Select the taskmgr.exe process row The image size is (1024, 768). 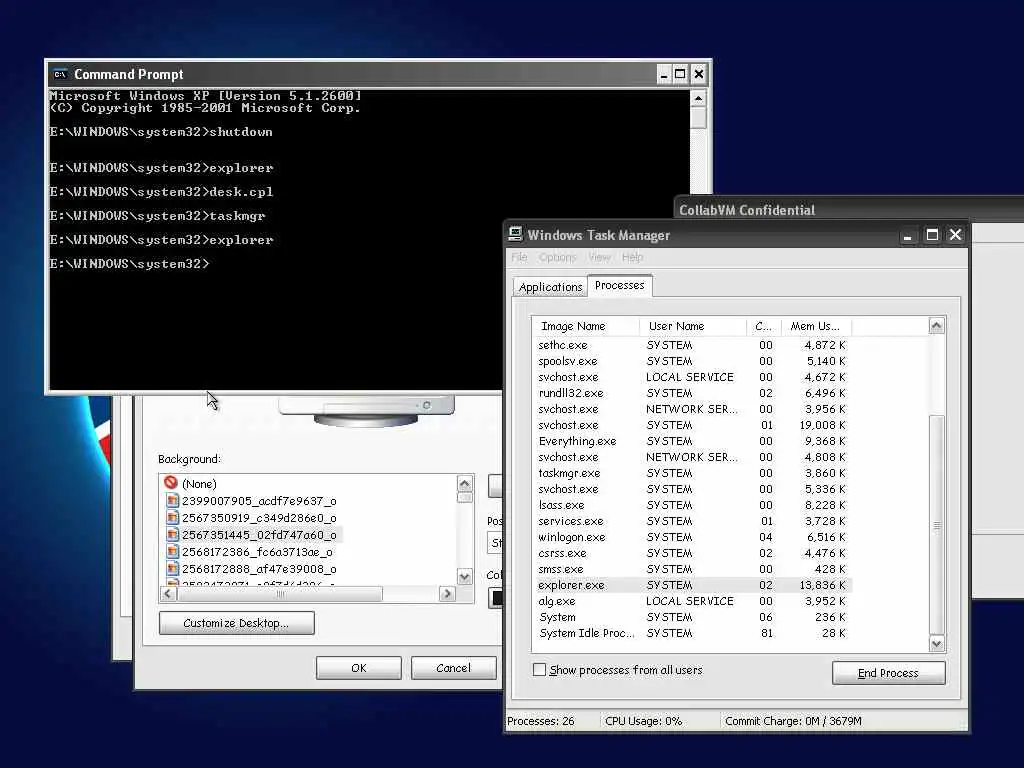[692, 473]
